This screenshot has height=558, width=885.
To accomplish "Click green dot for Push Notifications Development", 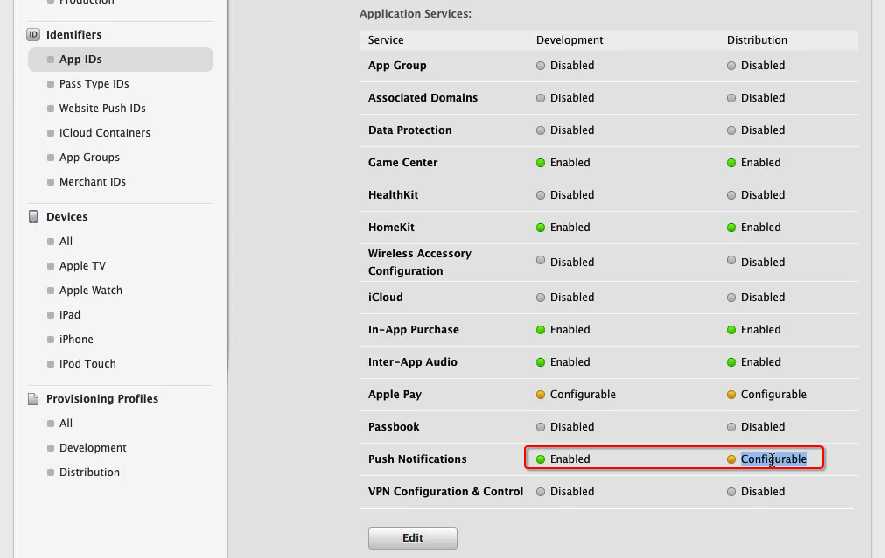I will point(540,459).
